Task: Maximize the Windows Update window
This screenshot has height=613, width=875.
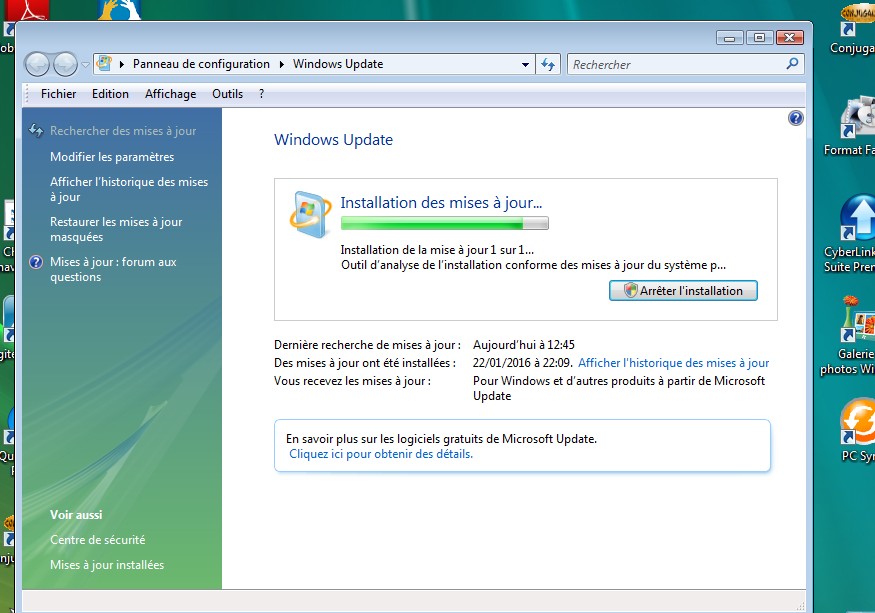Action: coord(759,37)
